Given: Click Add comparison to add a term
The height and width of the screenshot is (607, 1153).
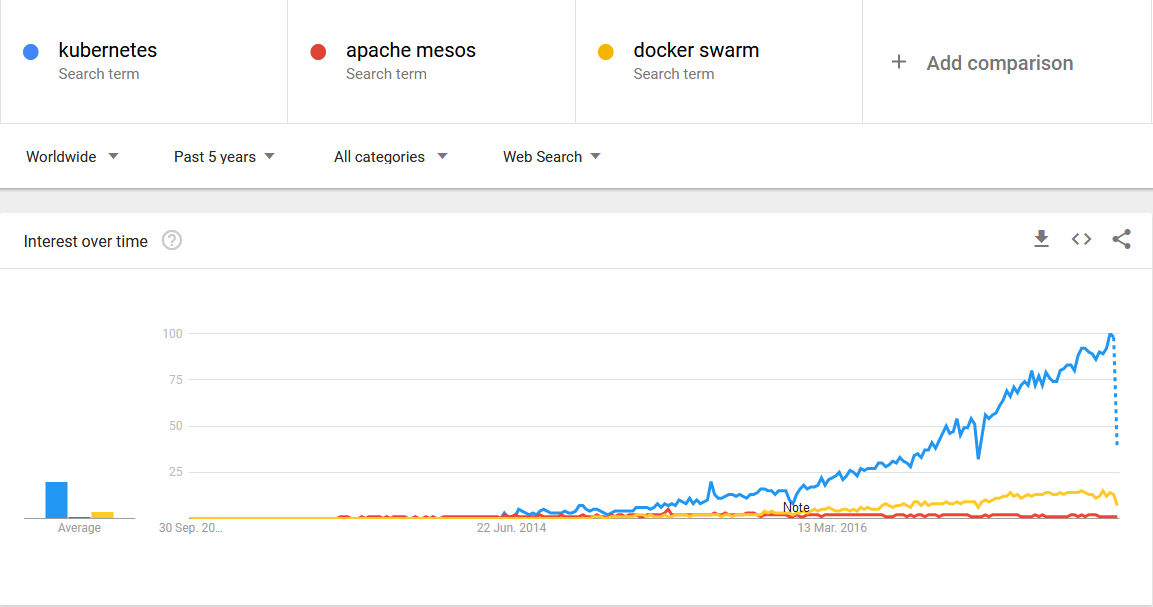Looking at the screenshot, I should (999, 62).
